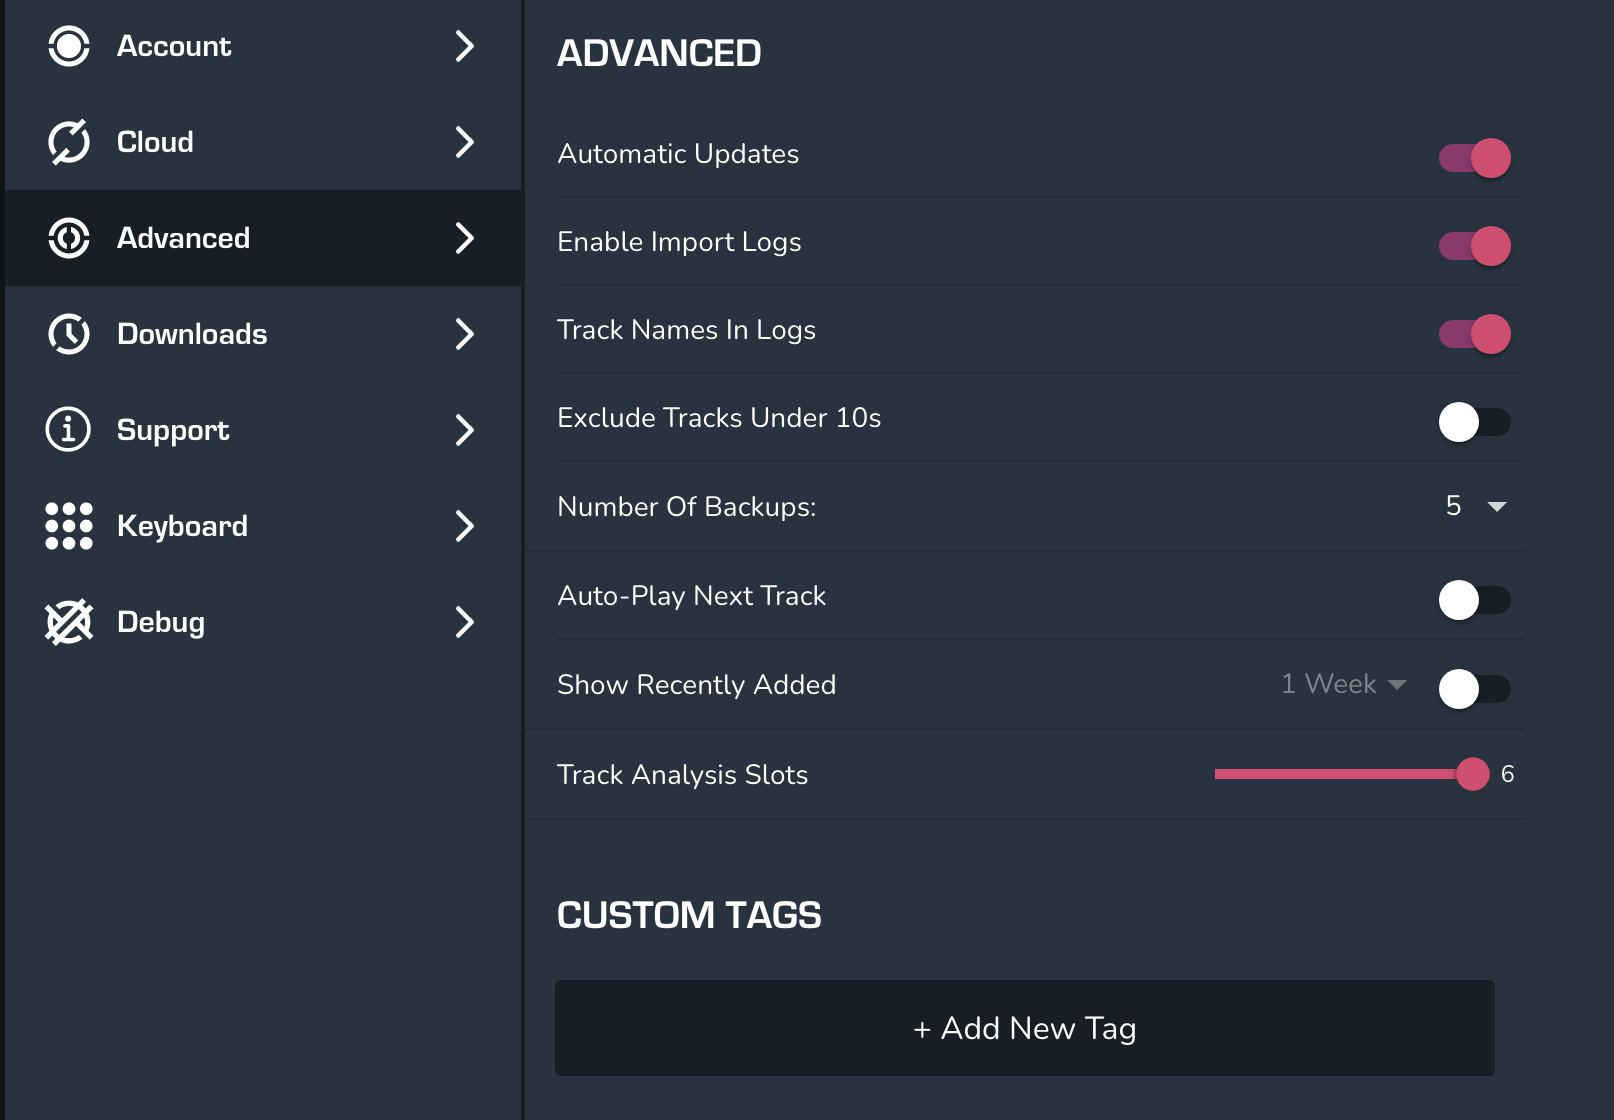Screen dimensions: 1614x1120
Task: Click the Support info icon
Action: [x=69, y=430]
